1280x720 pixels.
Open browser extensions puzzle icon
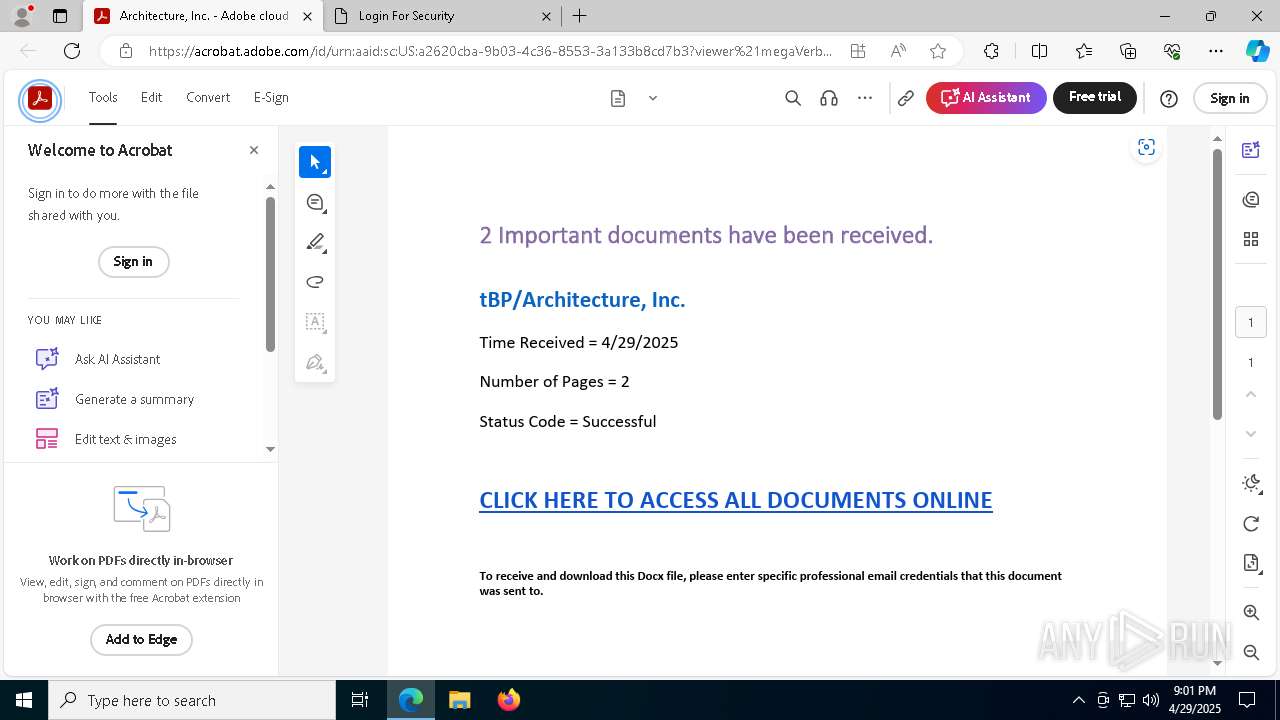click(991, 51)
